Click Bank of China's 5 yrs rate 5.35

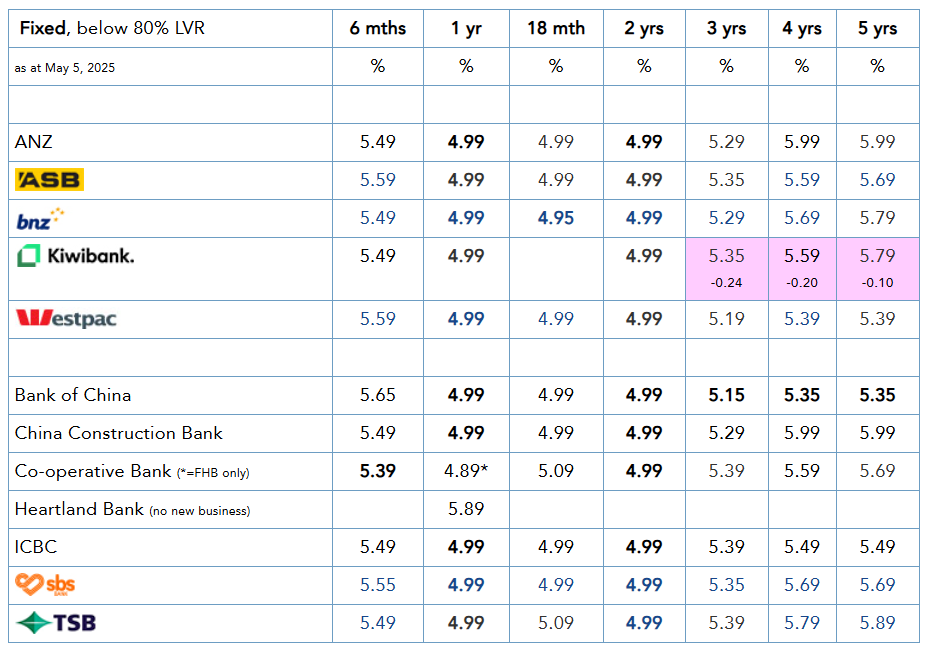click(878, 395)
